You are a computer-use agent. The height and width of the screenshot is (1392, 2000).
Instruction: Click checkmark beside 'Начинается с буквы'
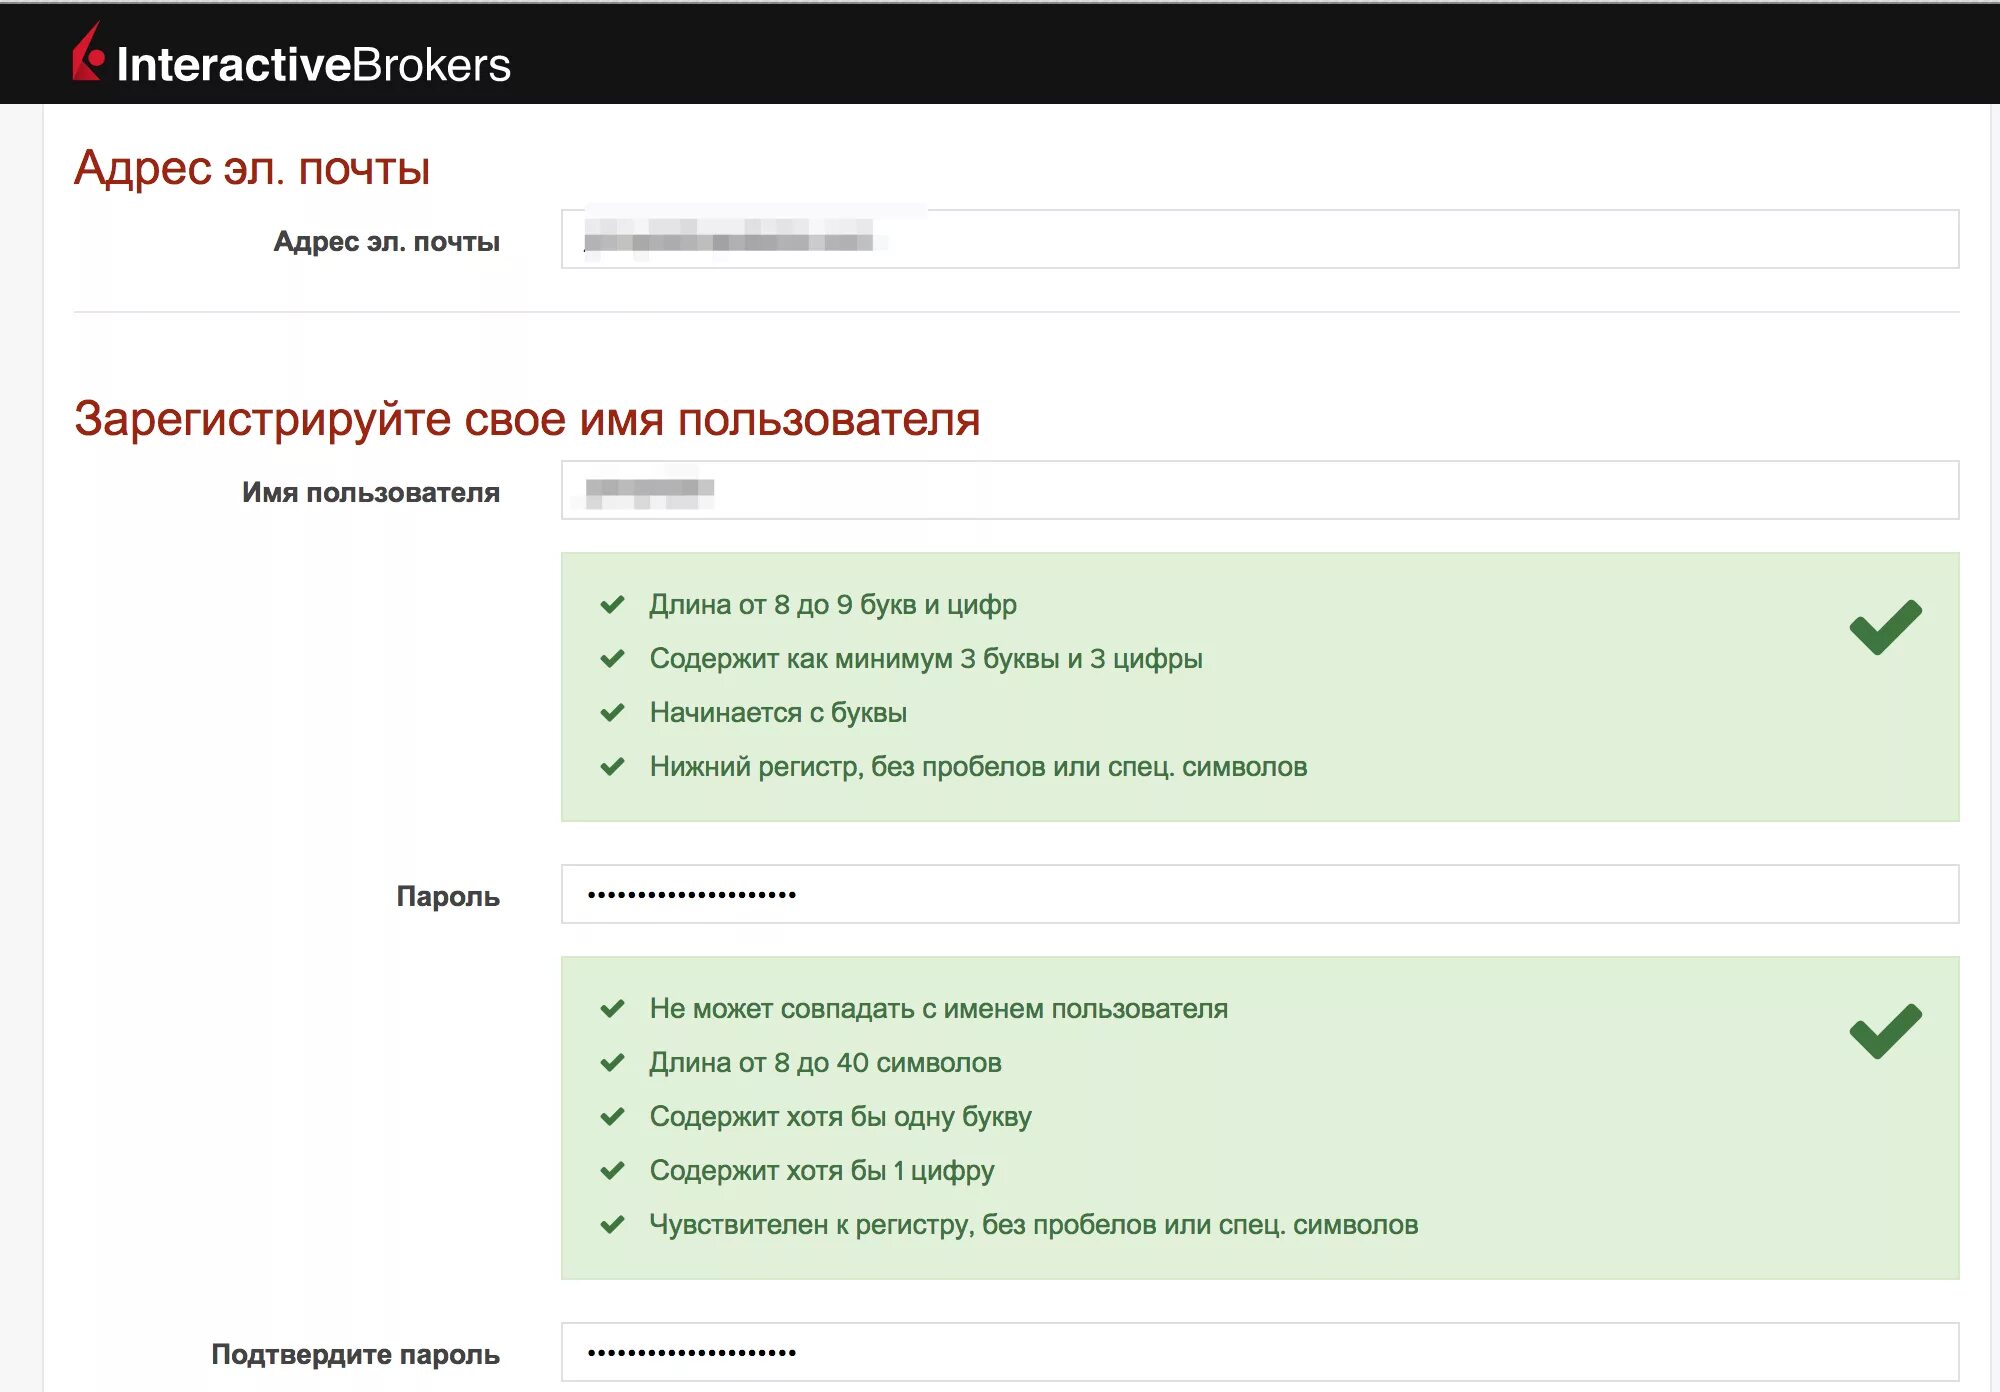point(612,713)
